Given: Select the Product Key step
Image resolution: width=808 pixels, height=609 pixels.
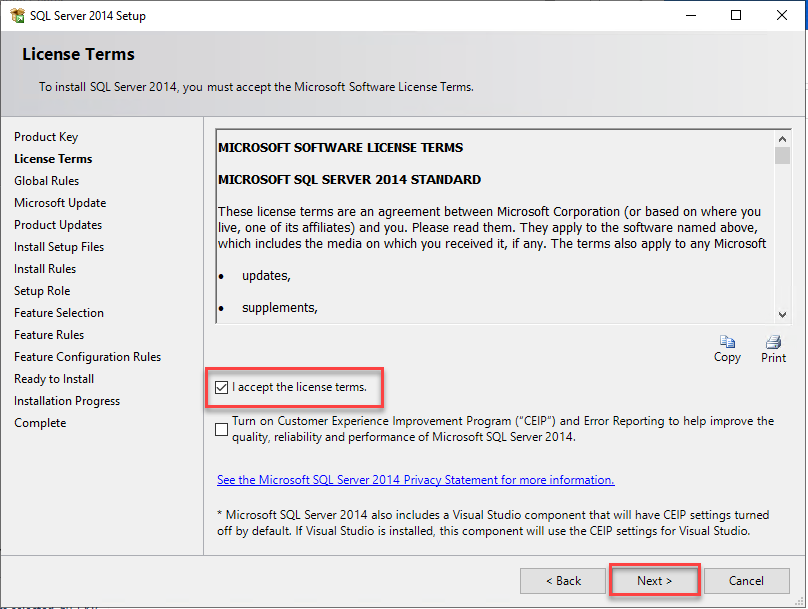Looking at the screenshot, I should (x=46, y=137).
